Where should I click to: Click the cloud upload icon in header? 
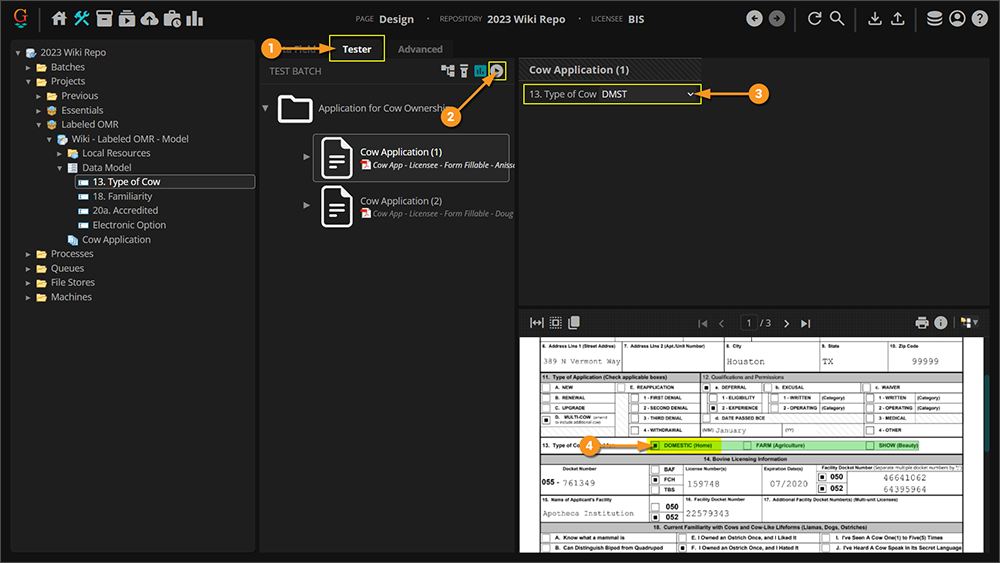(x=149, y=18)
